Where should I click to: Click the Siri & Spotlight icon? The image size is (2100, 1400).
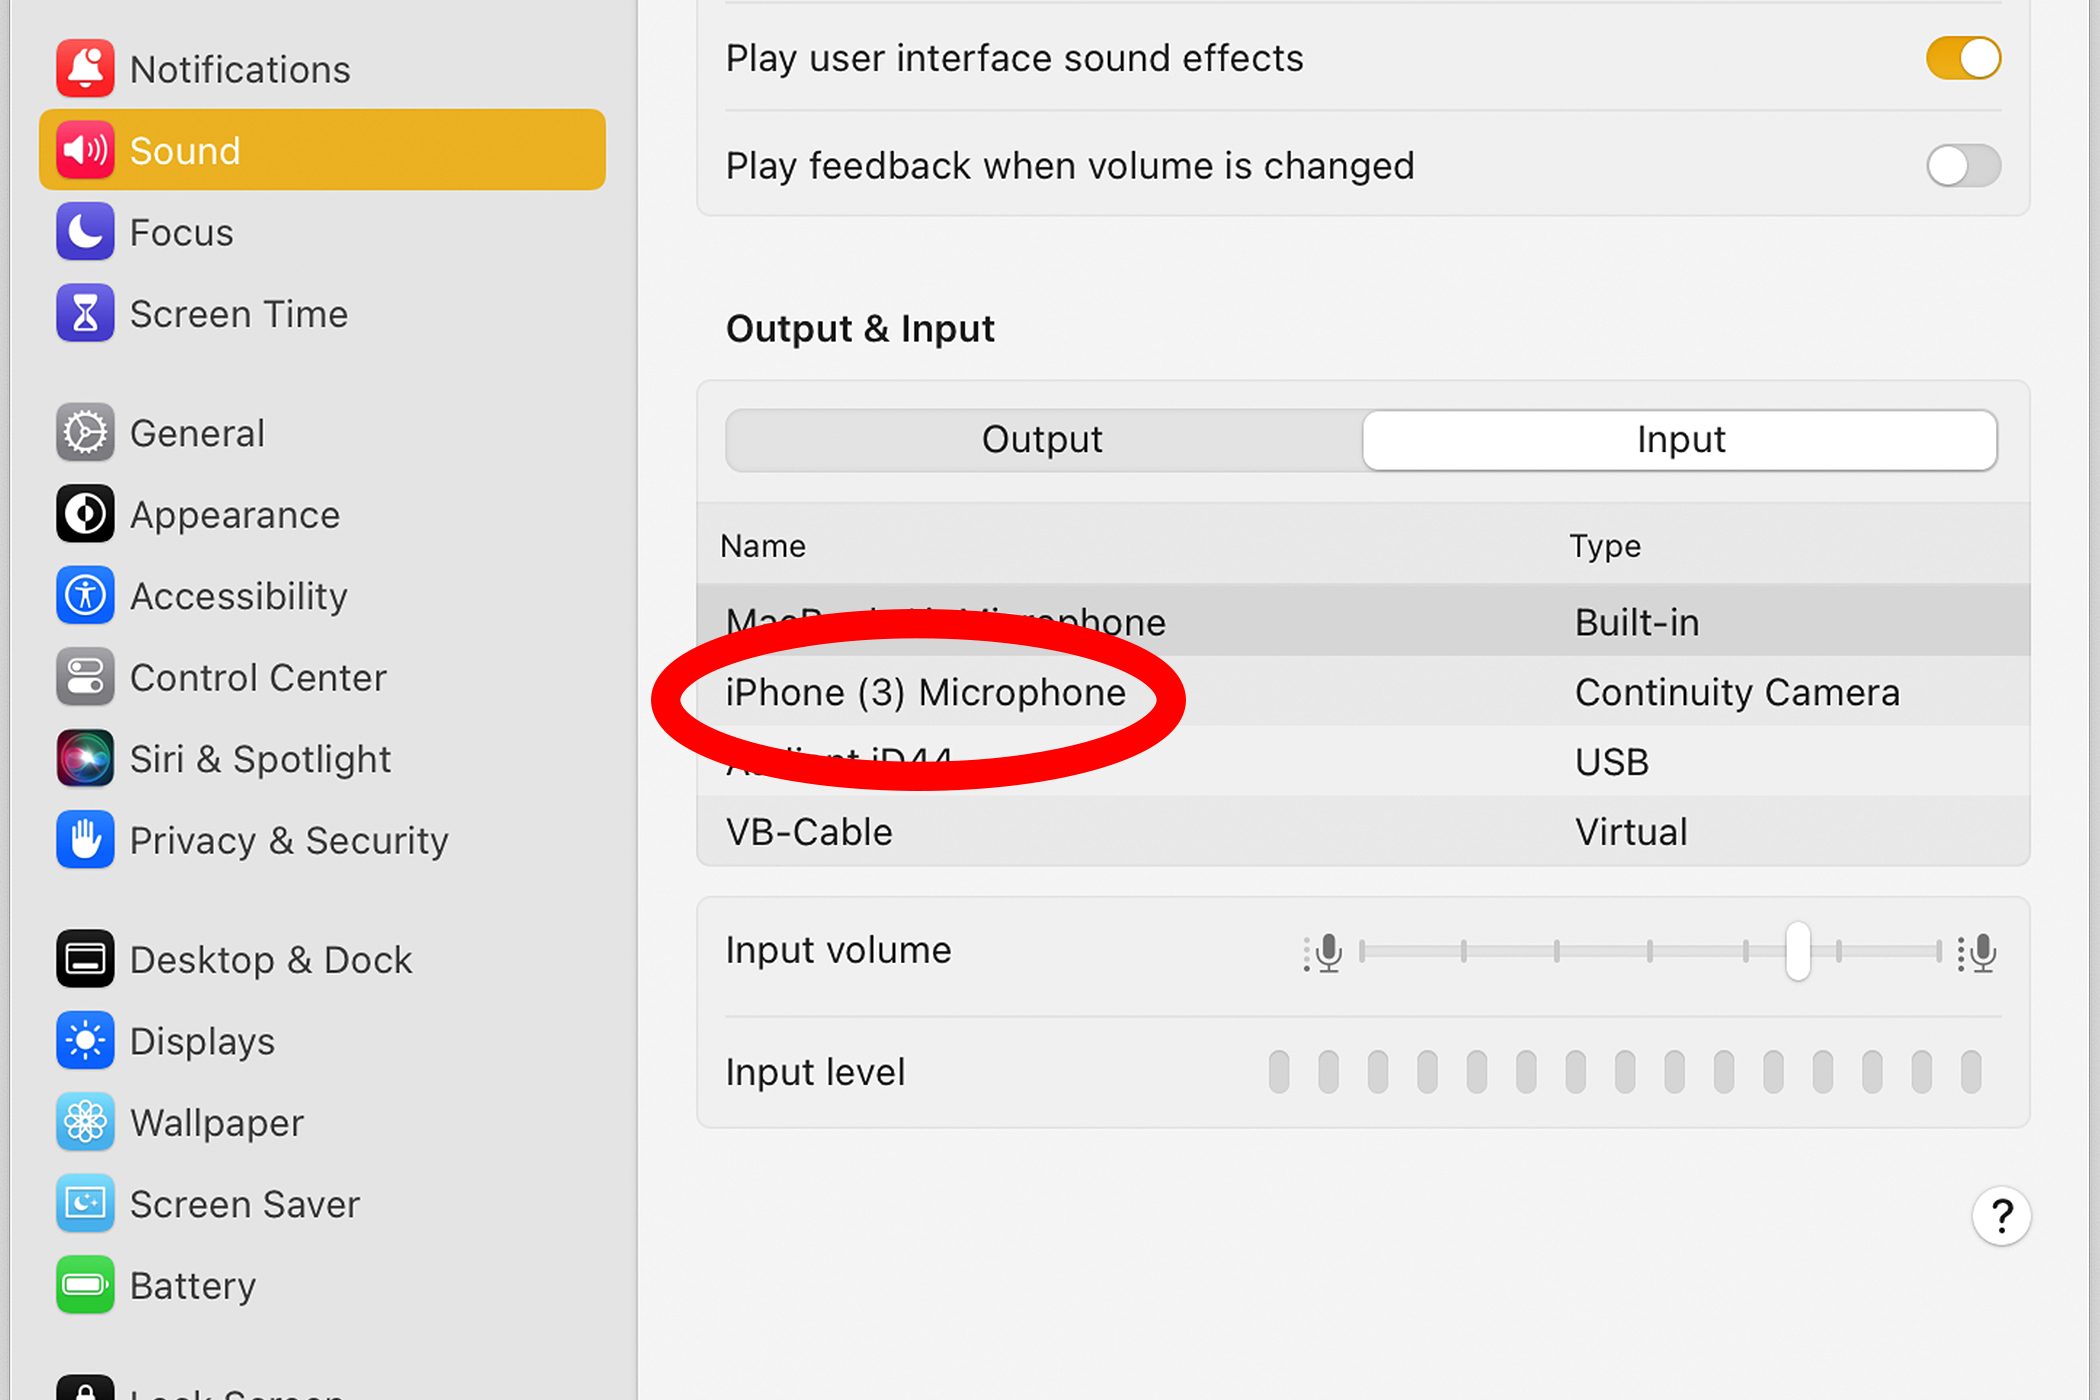tap(85, 759)
